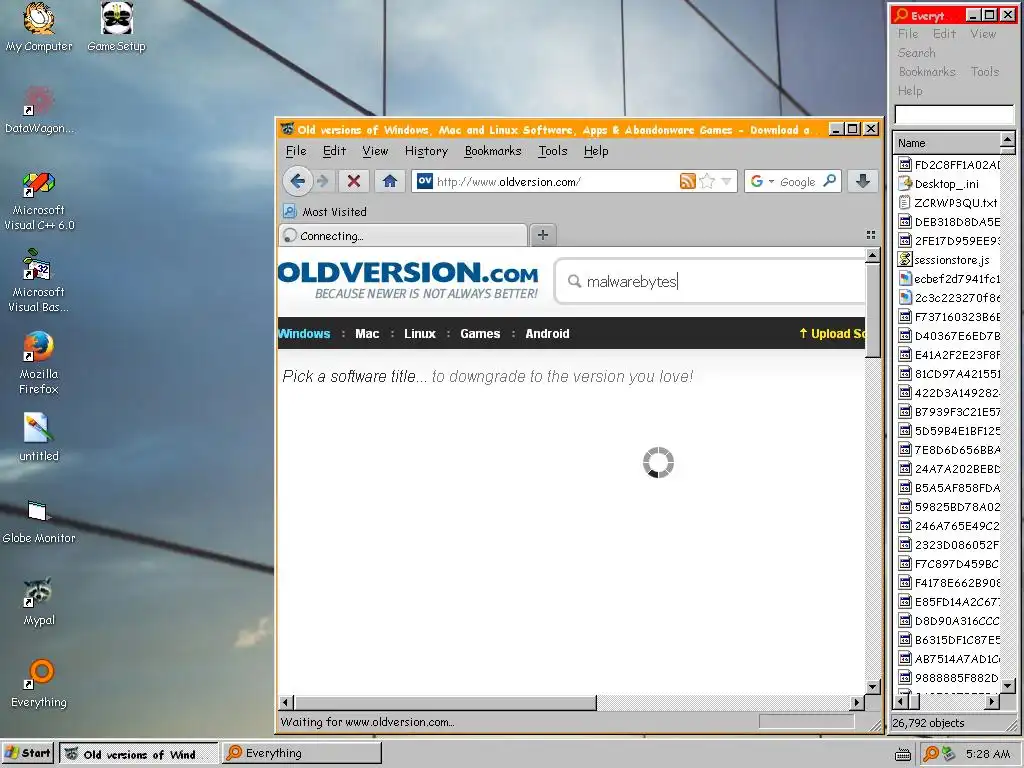Open a new tab with plus button

(543, 234)
